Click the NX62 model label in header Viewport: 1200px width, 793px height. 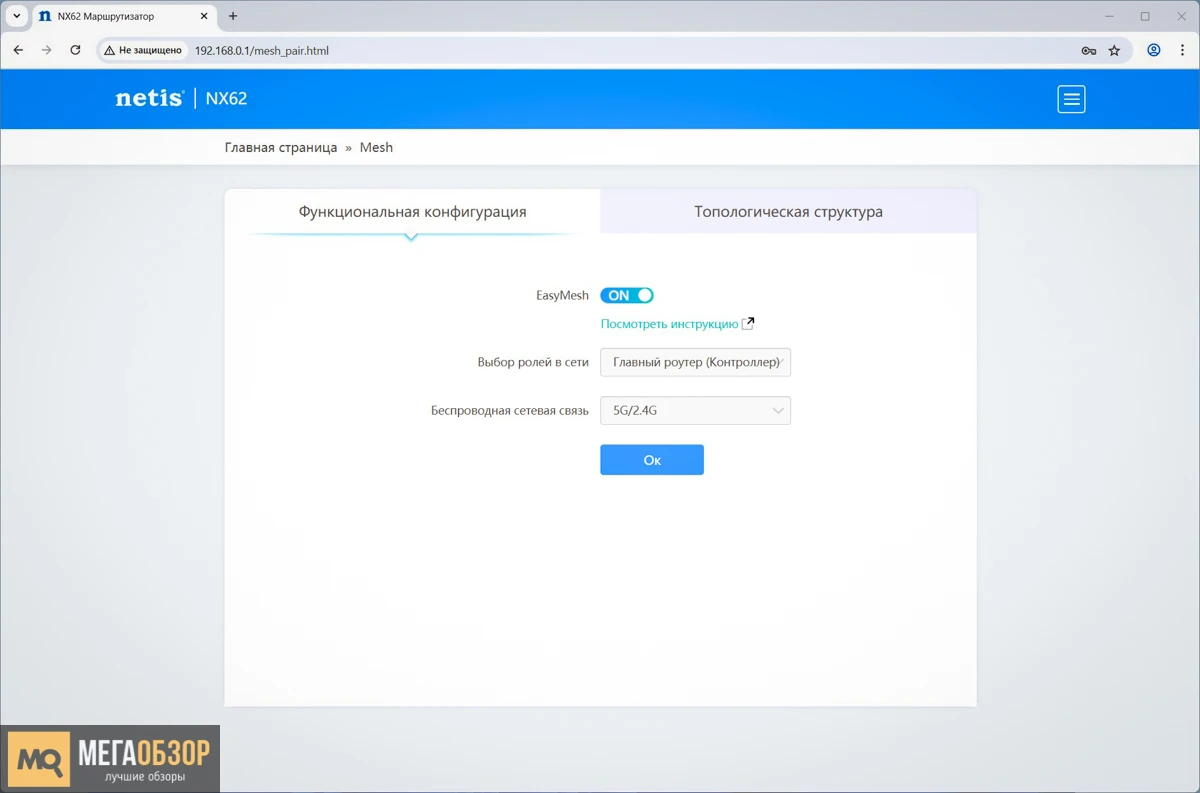tap(226, 98)
